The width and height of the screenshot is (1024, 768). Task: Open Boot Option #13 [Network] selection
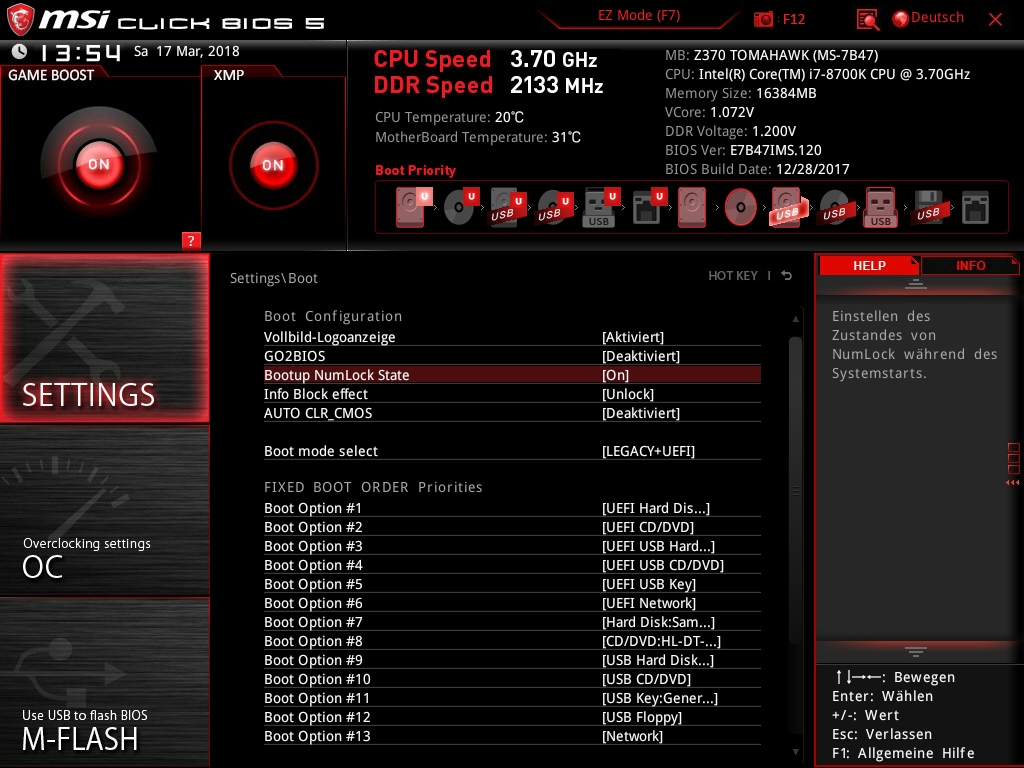(x=632, y=736)
